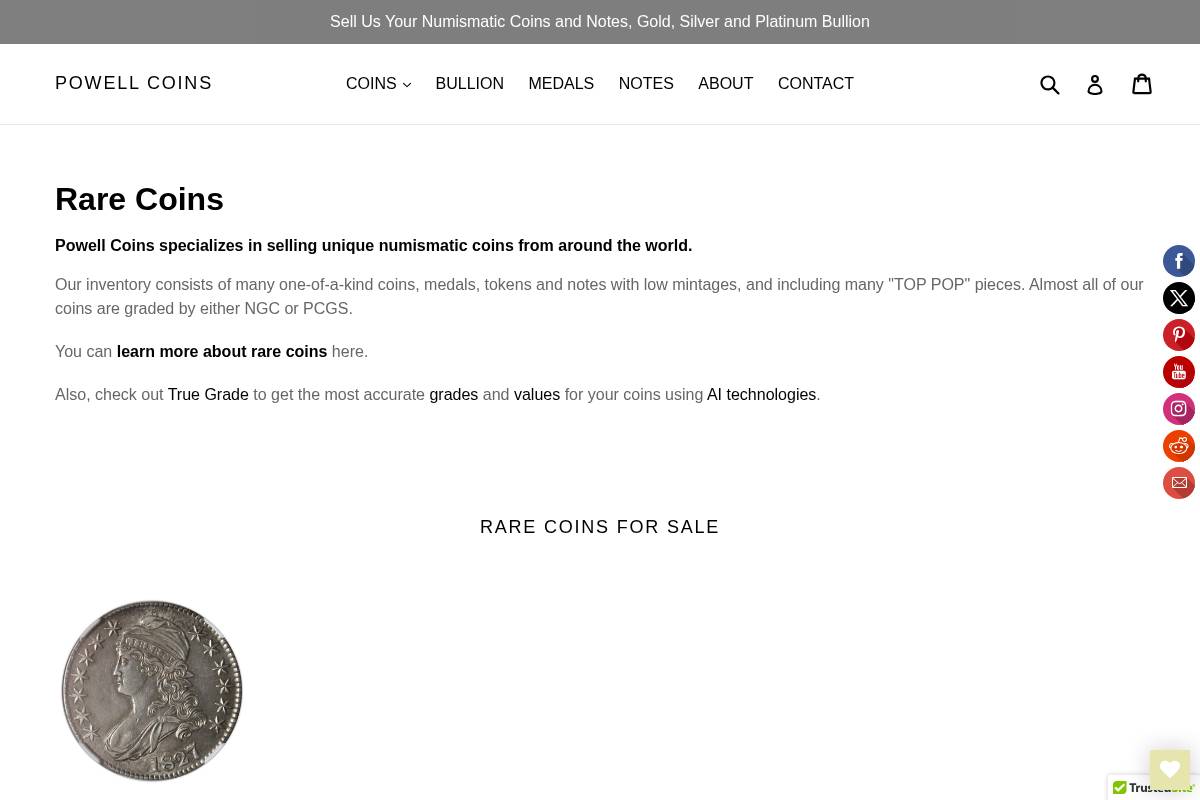Open the NOTES page

[646, 84]
